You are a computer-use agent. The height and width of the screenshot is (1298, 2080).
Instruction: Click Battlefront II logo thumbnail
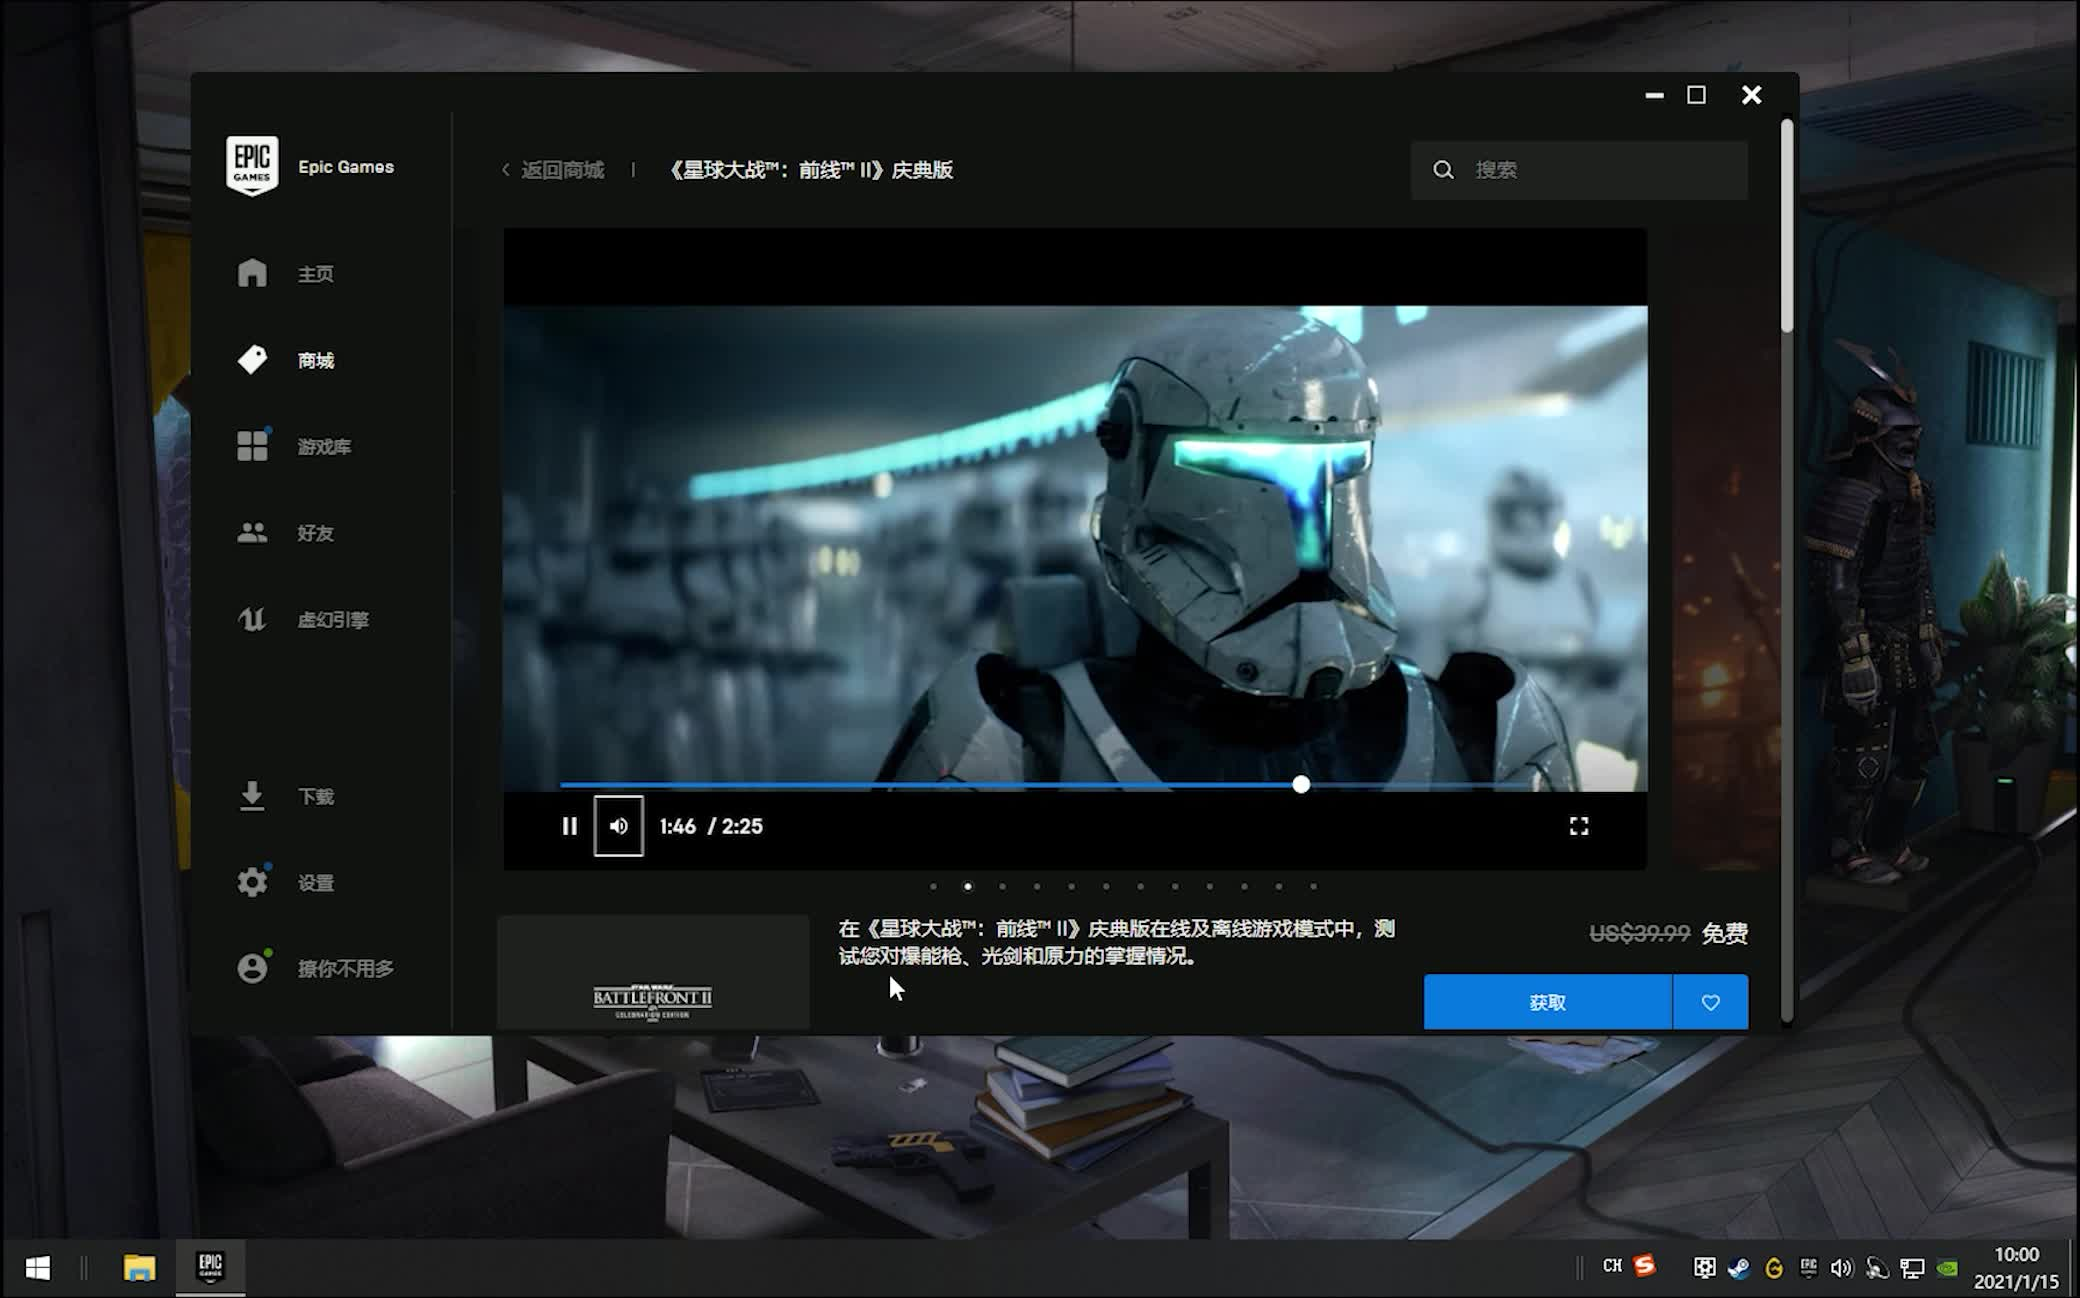(x=653, y=972)
